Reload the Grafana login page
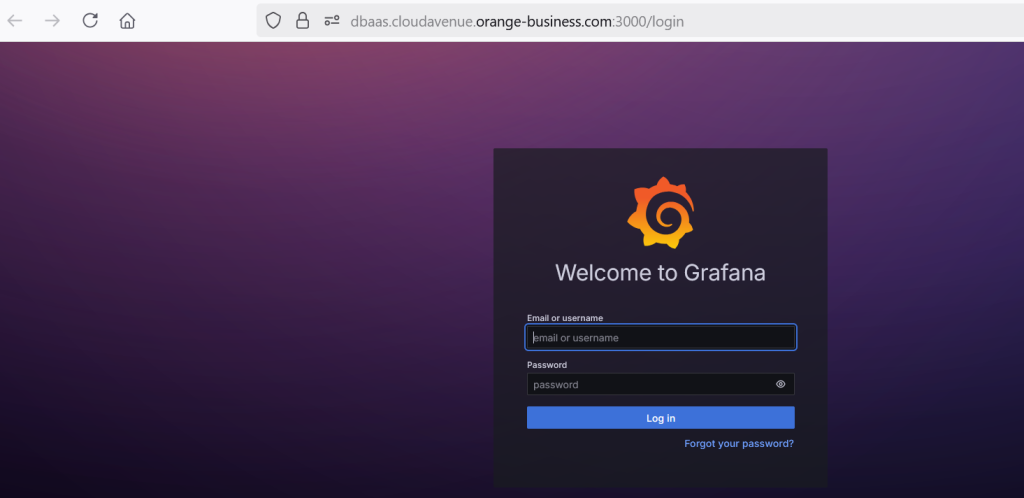This screenshot has height=498, width=1024. pos(90,21)
